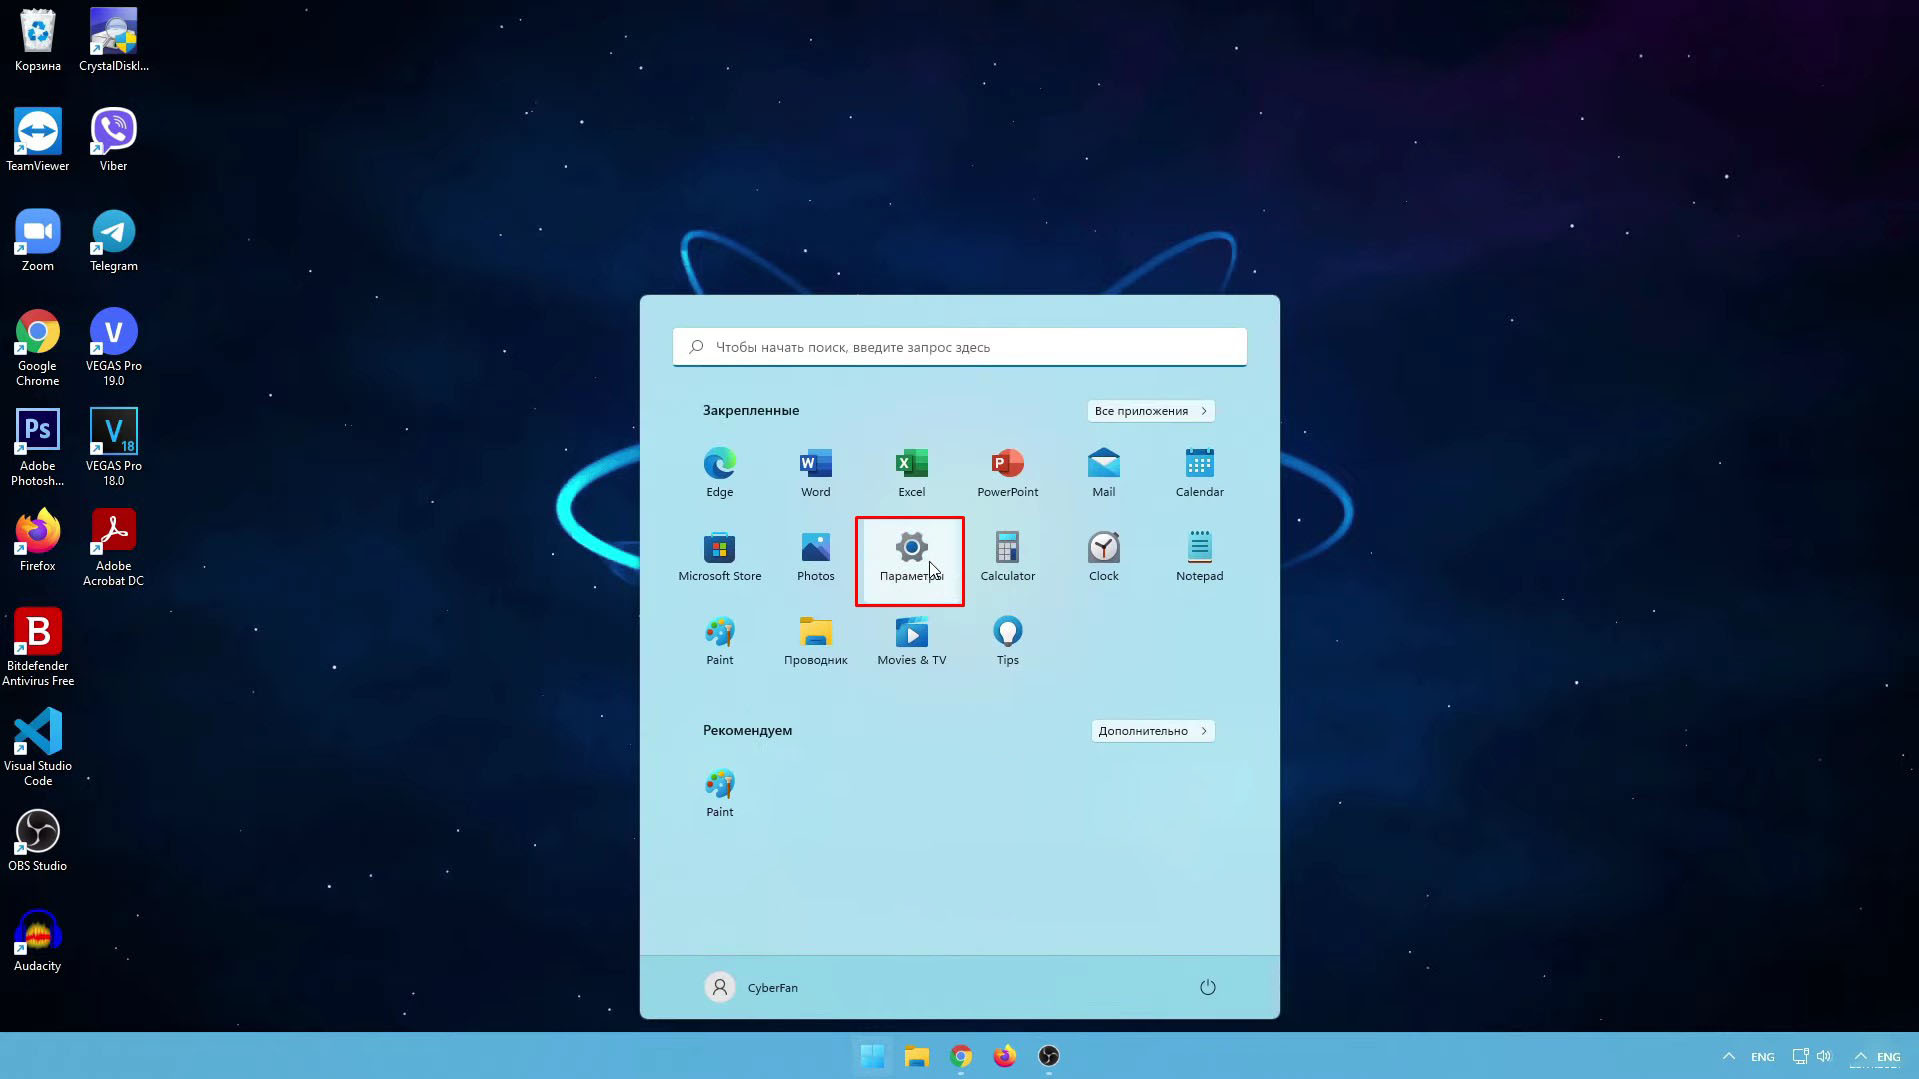Expand all apps via Все приложения
Screen dimensions: 1919x1079
coord(1150,410)
